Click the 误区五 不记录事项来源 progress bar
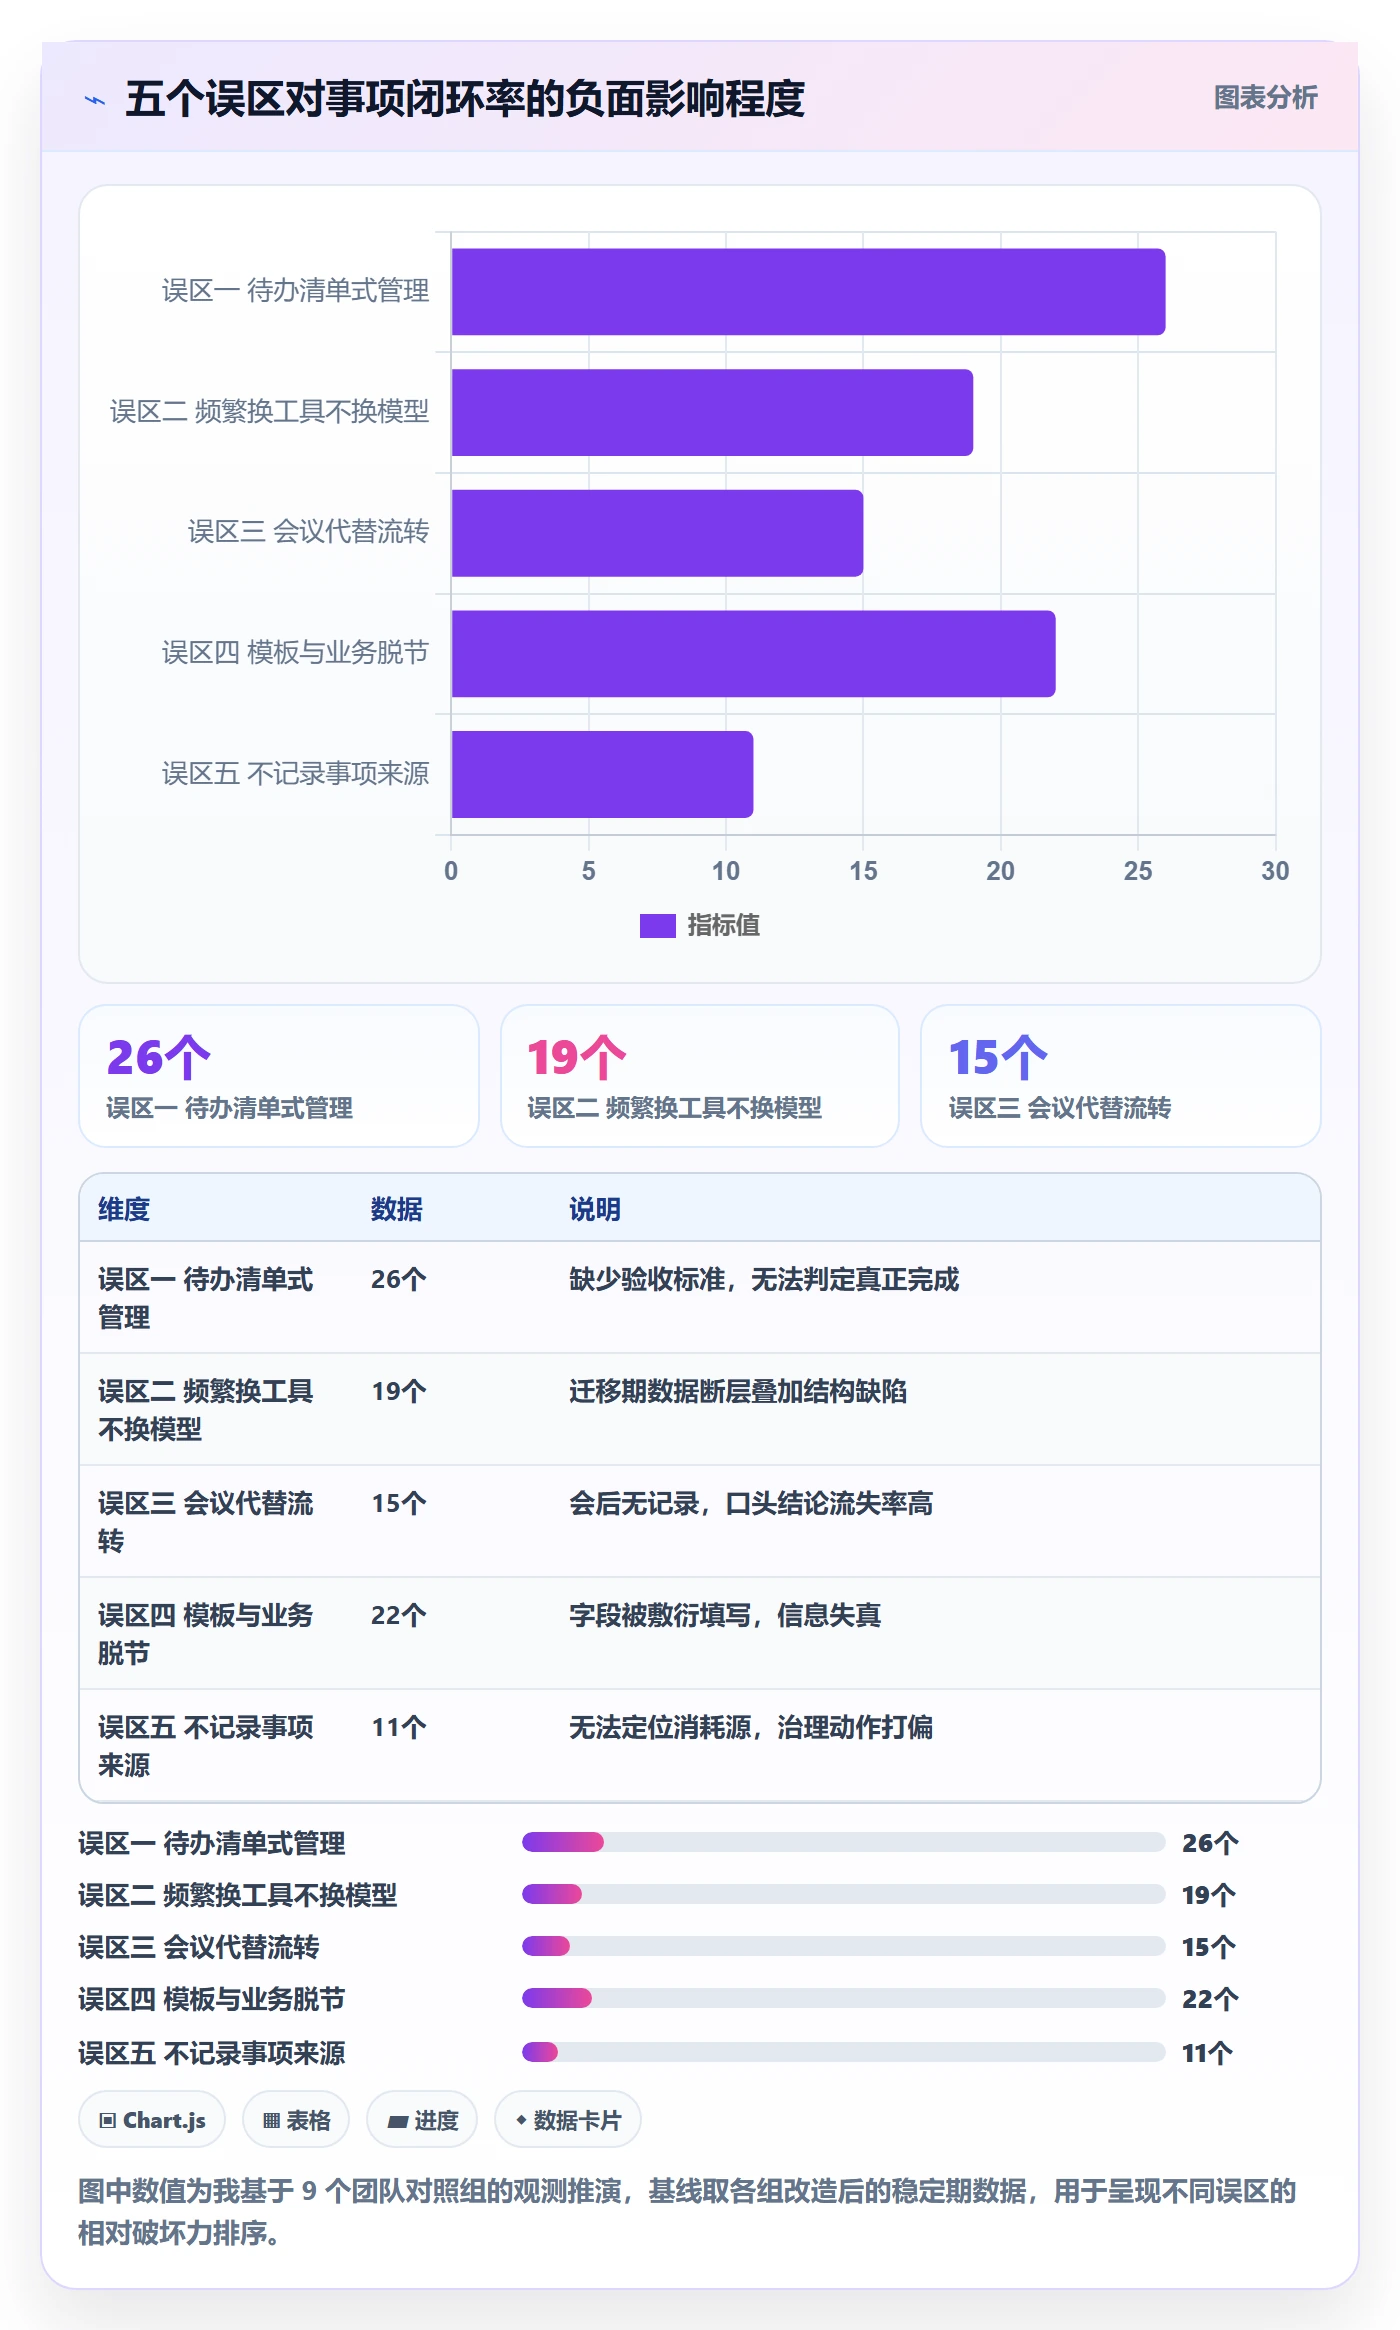Viewport: 1400px width, 2330px height. [x=843, y=2052]
